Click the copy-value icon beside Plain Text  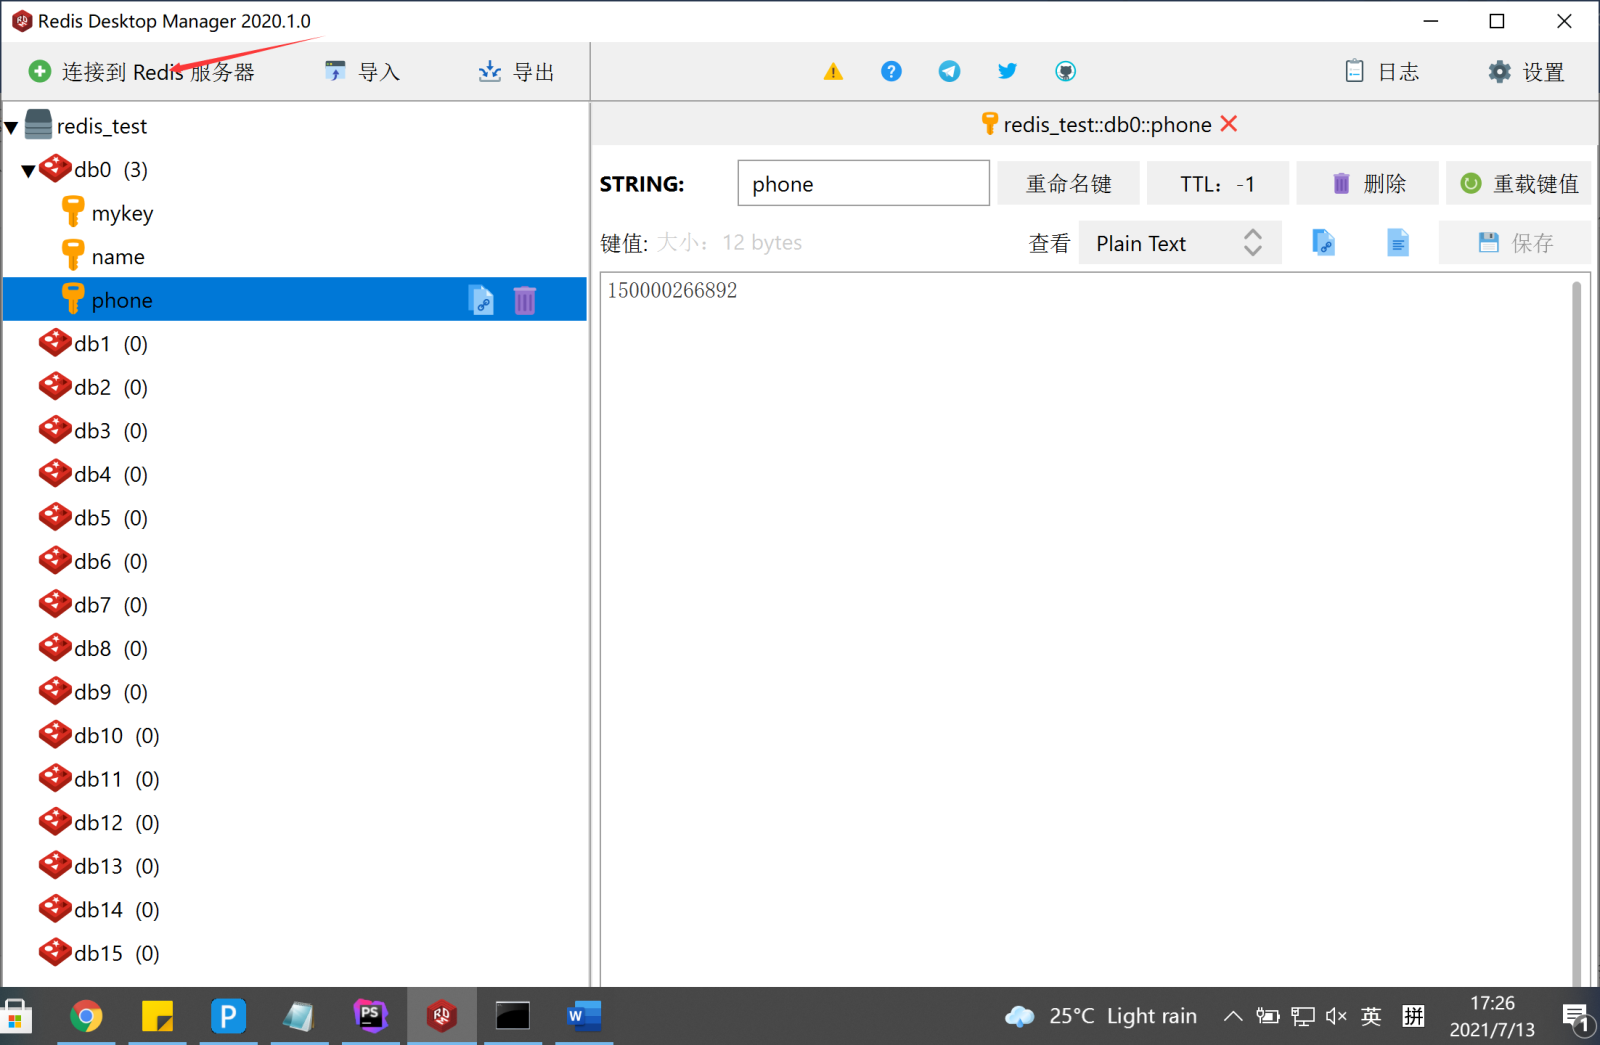(x=1323, y=243)
